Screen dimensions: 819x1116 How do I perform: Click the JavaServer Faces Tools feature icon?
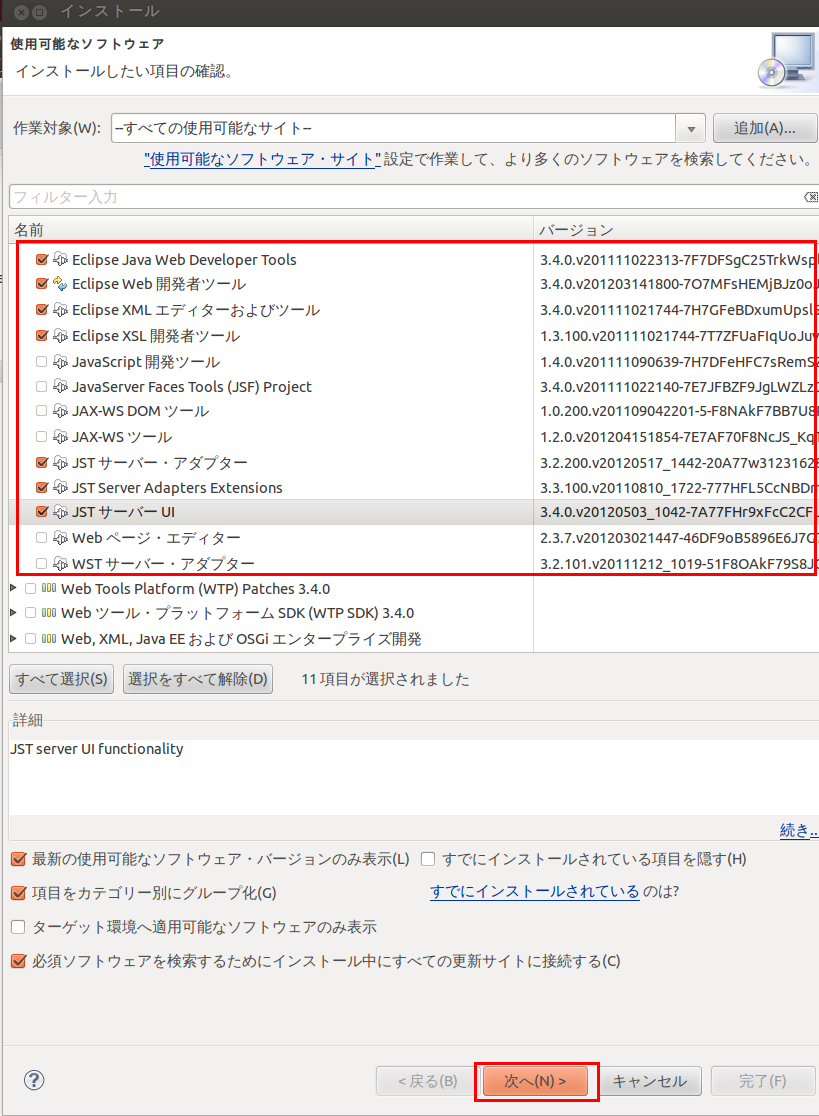click(x=60, y=386)
